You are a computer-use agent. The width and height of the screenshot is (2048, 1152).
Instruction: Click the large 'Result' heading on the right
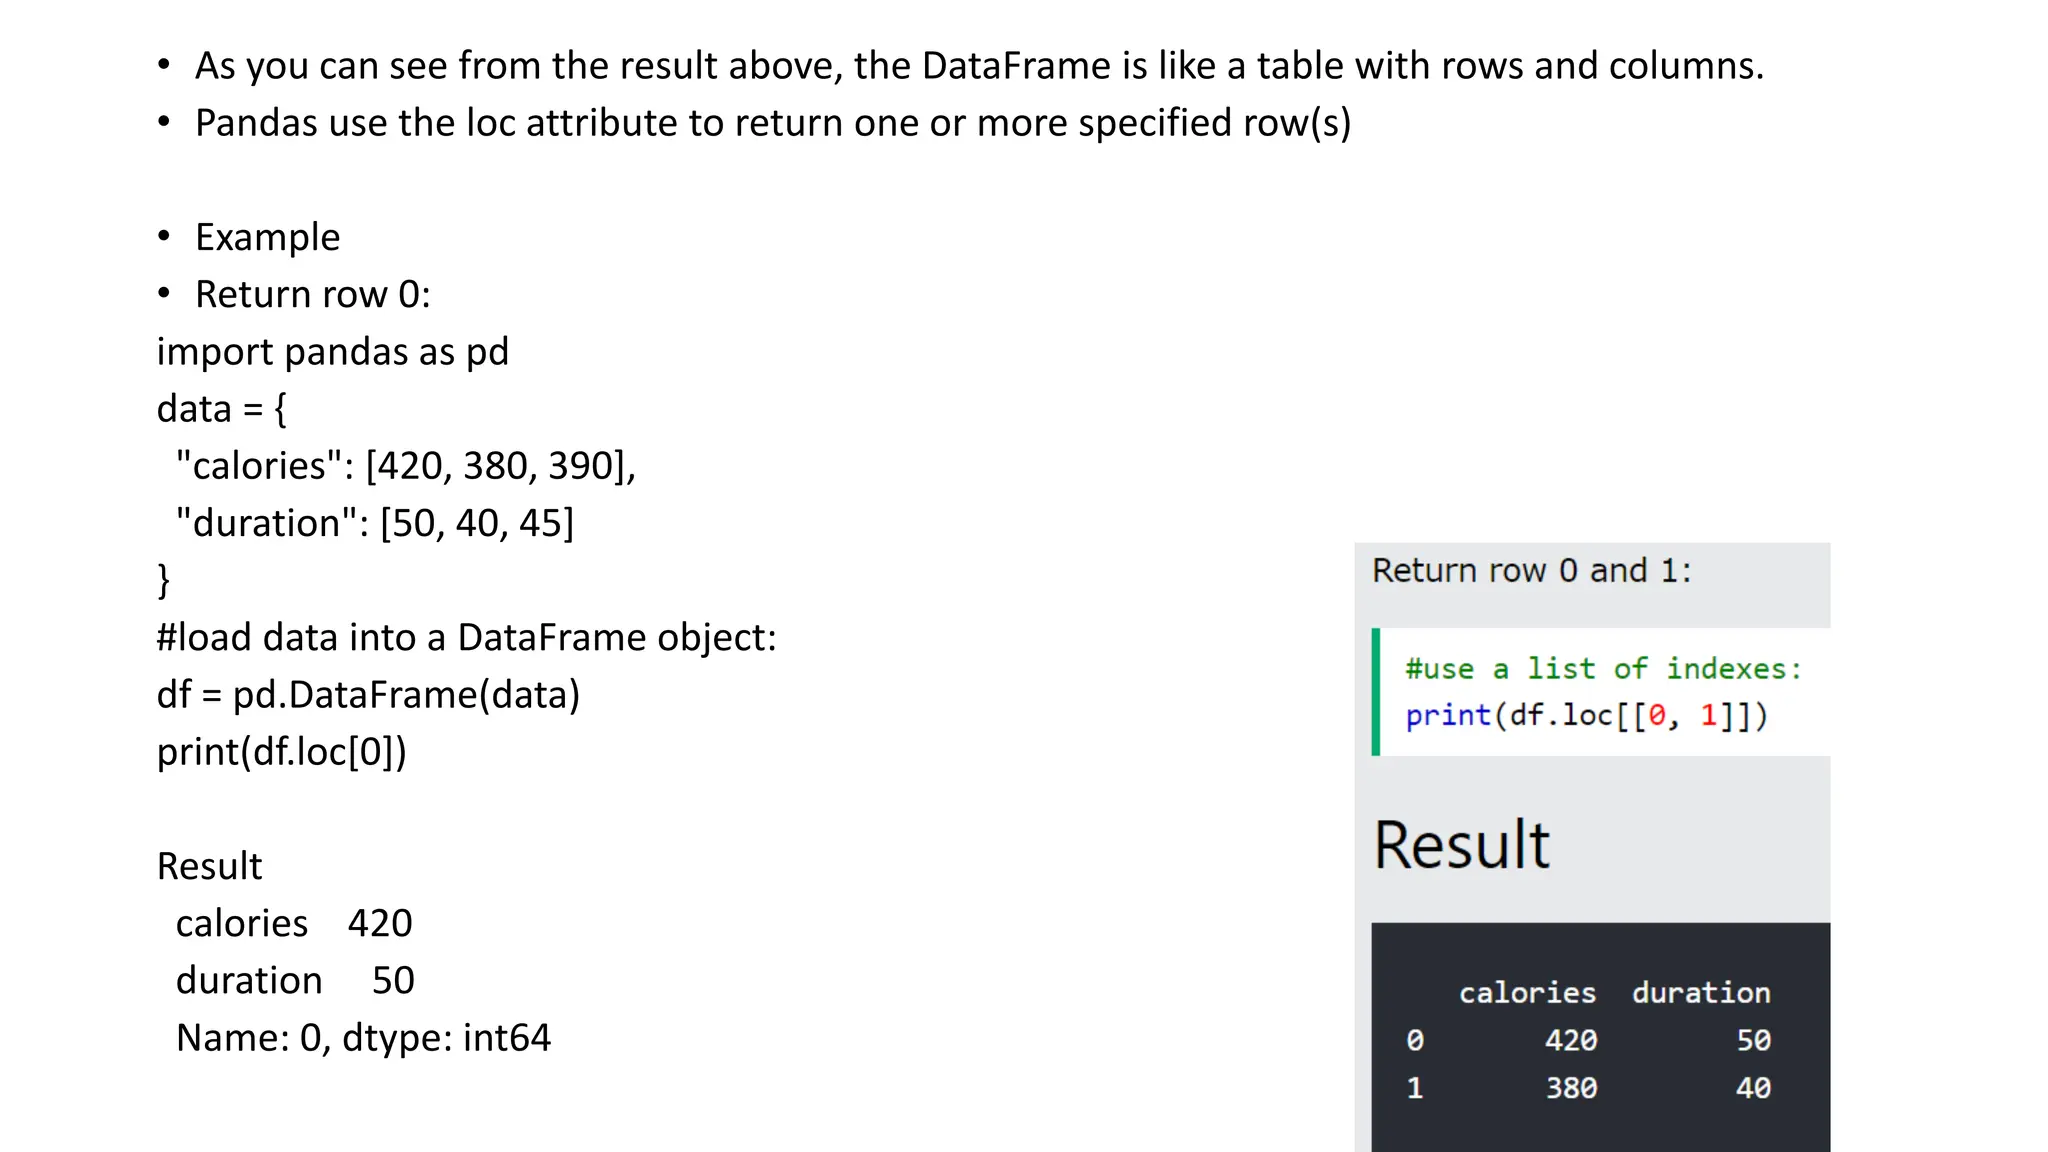1461,846
